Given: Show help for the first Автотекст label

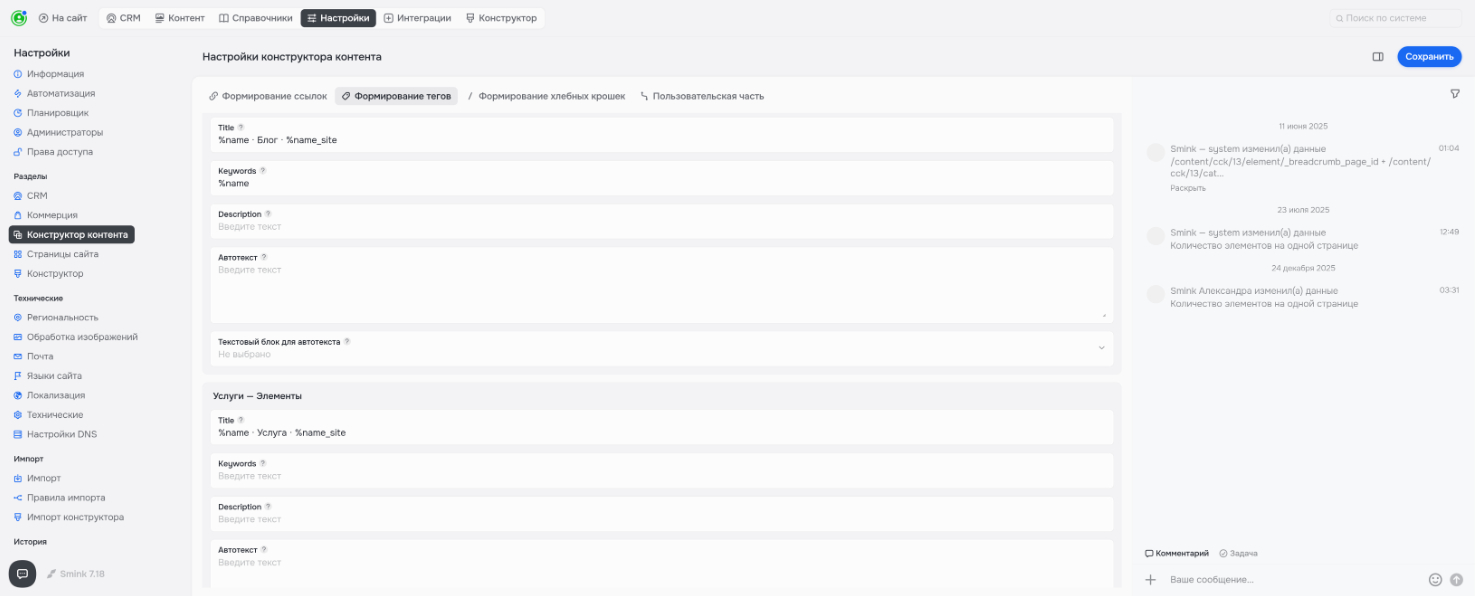Looking at the screenshot, I should [264, 257].
